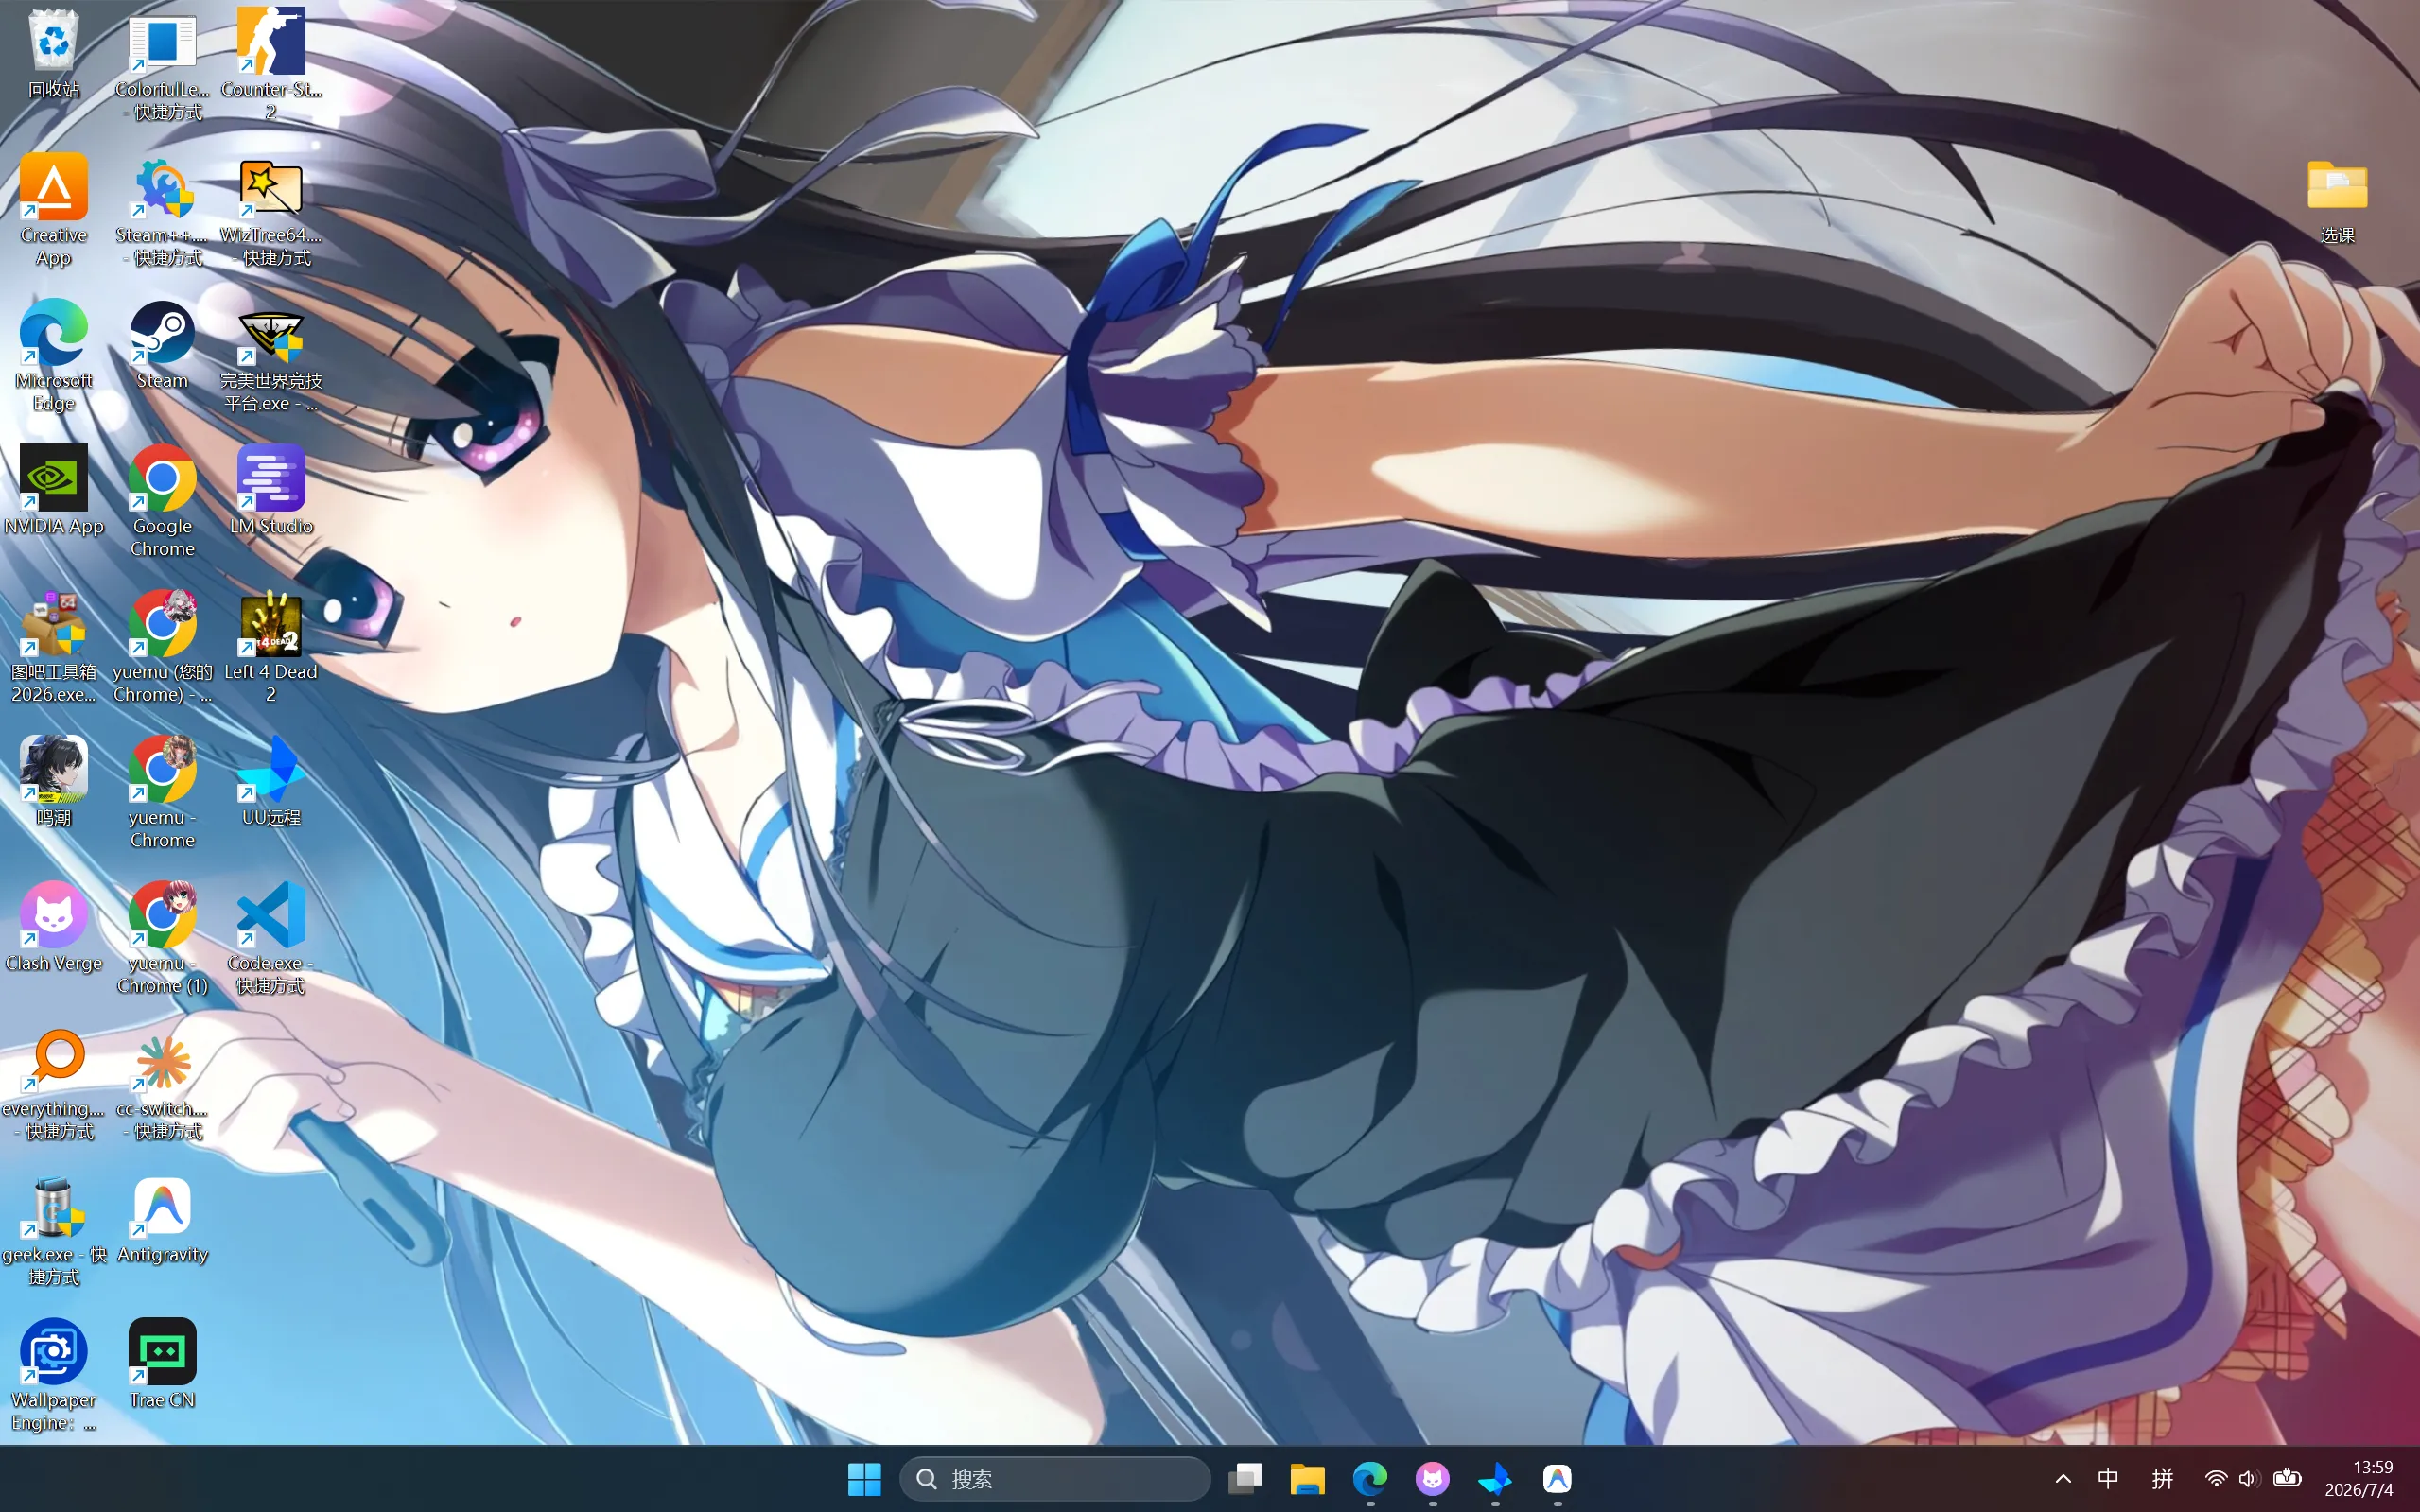This screenshot has width=2420, height=1512.
Task: Open the clock showing 13:59 2026/7/4
Action: pos(2360,1479)
